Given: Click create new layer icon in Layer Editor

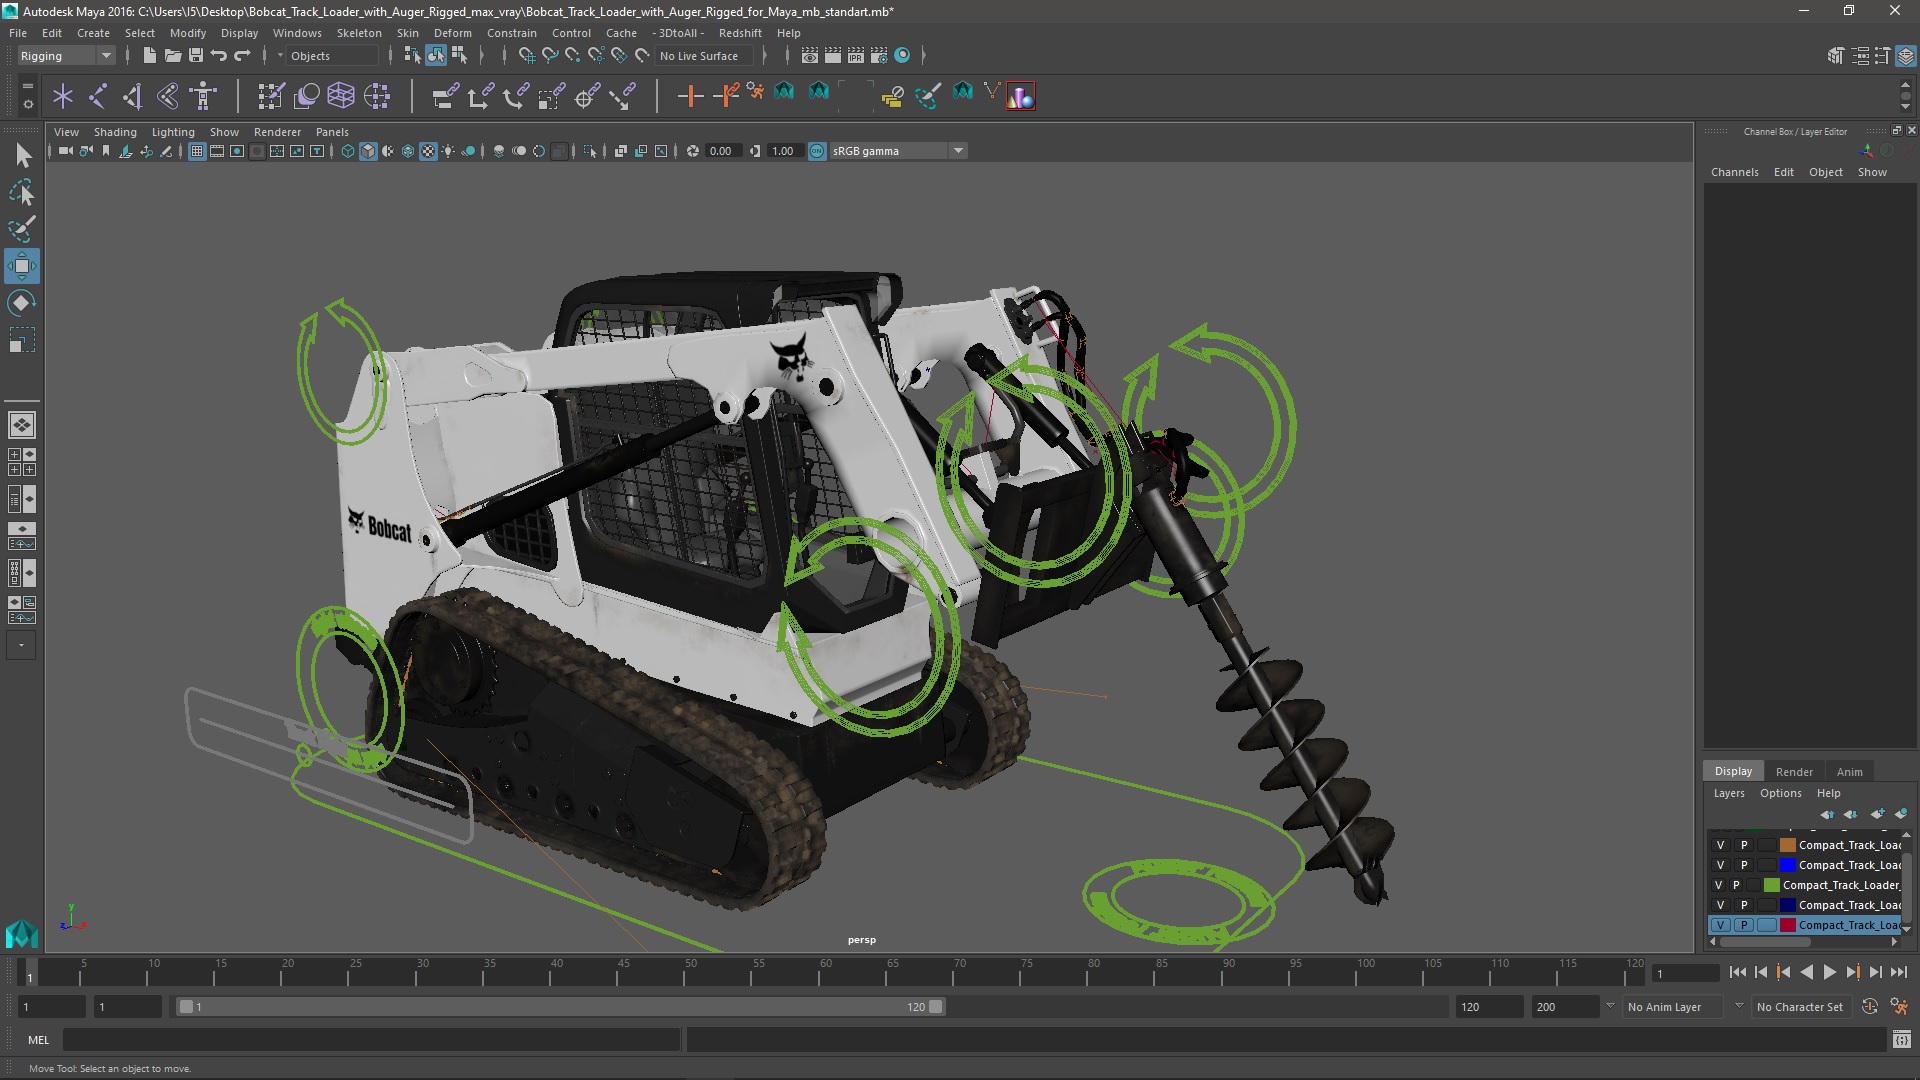Looking at the screenshot, I should pyautogui.click(x=1877, y=814).
